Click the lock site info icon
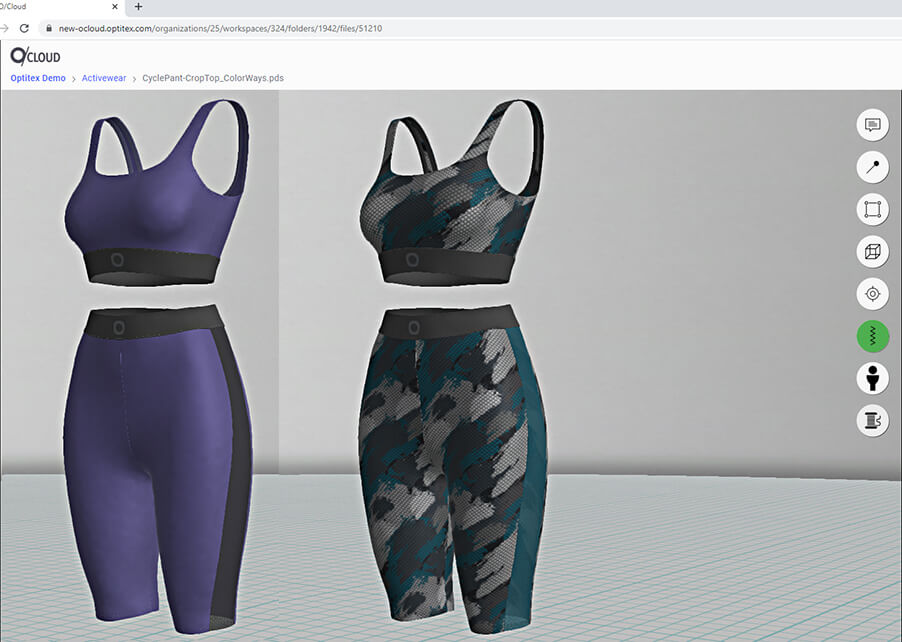 [49, 28]
